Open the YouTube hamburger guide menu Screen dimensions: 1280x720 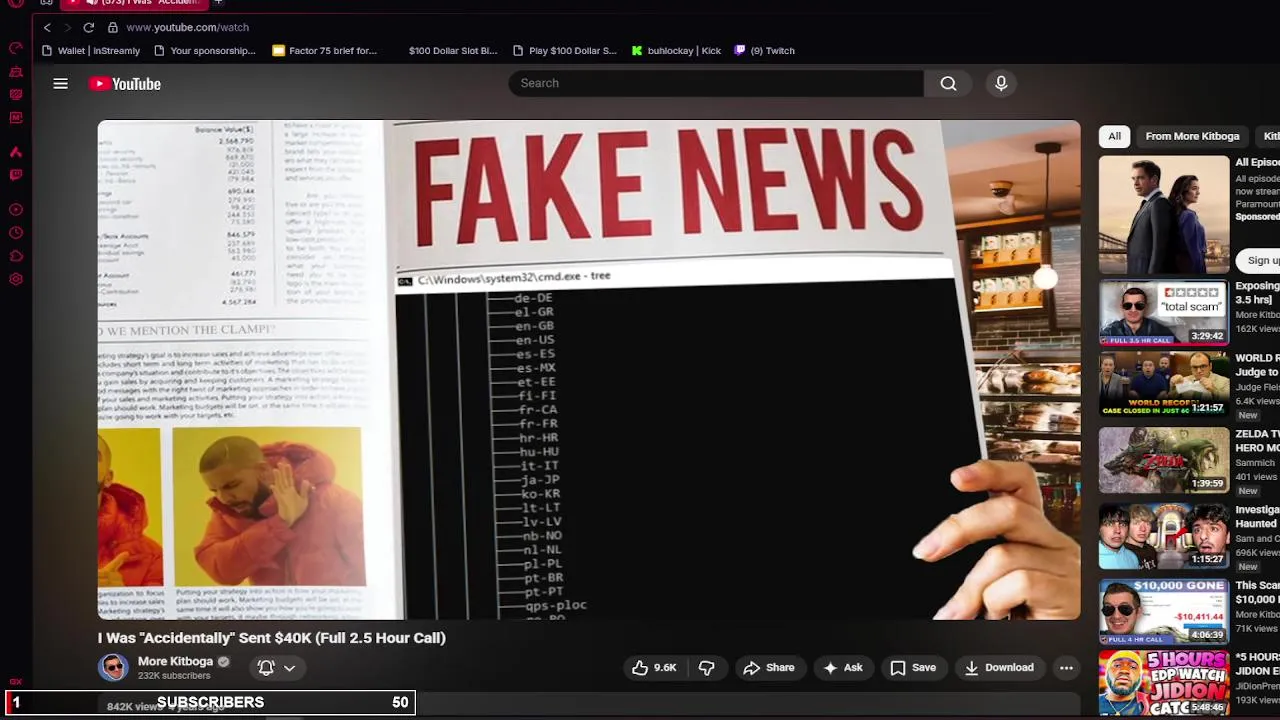point(61,84)
